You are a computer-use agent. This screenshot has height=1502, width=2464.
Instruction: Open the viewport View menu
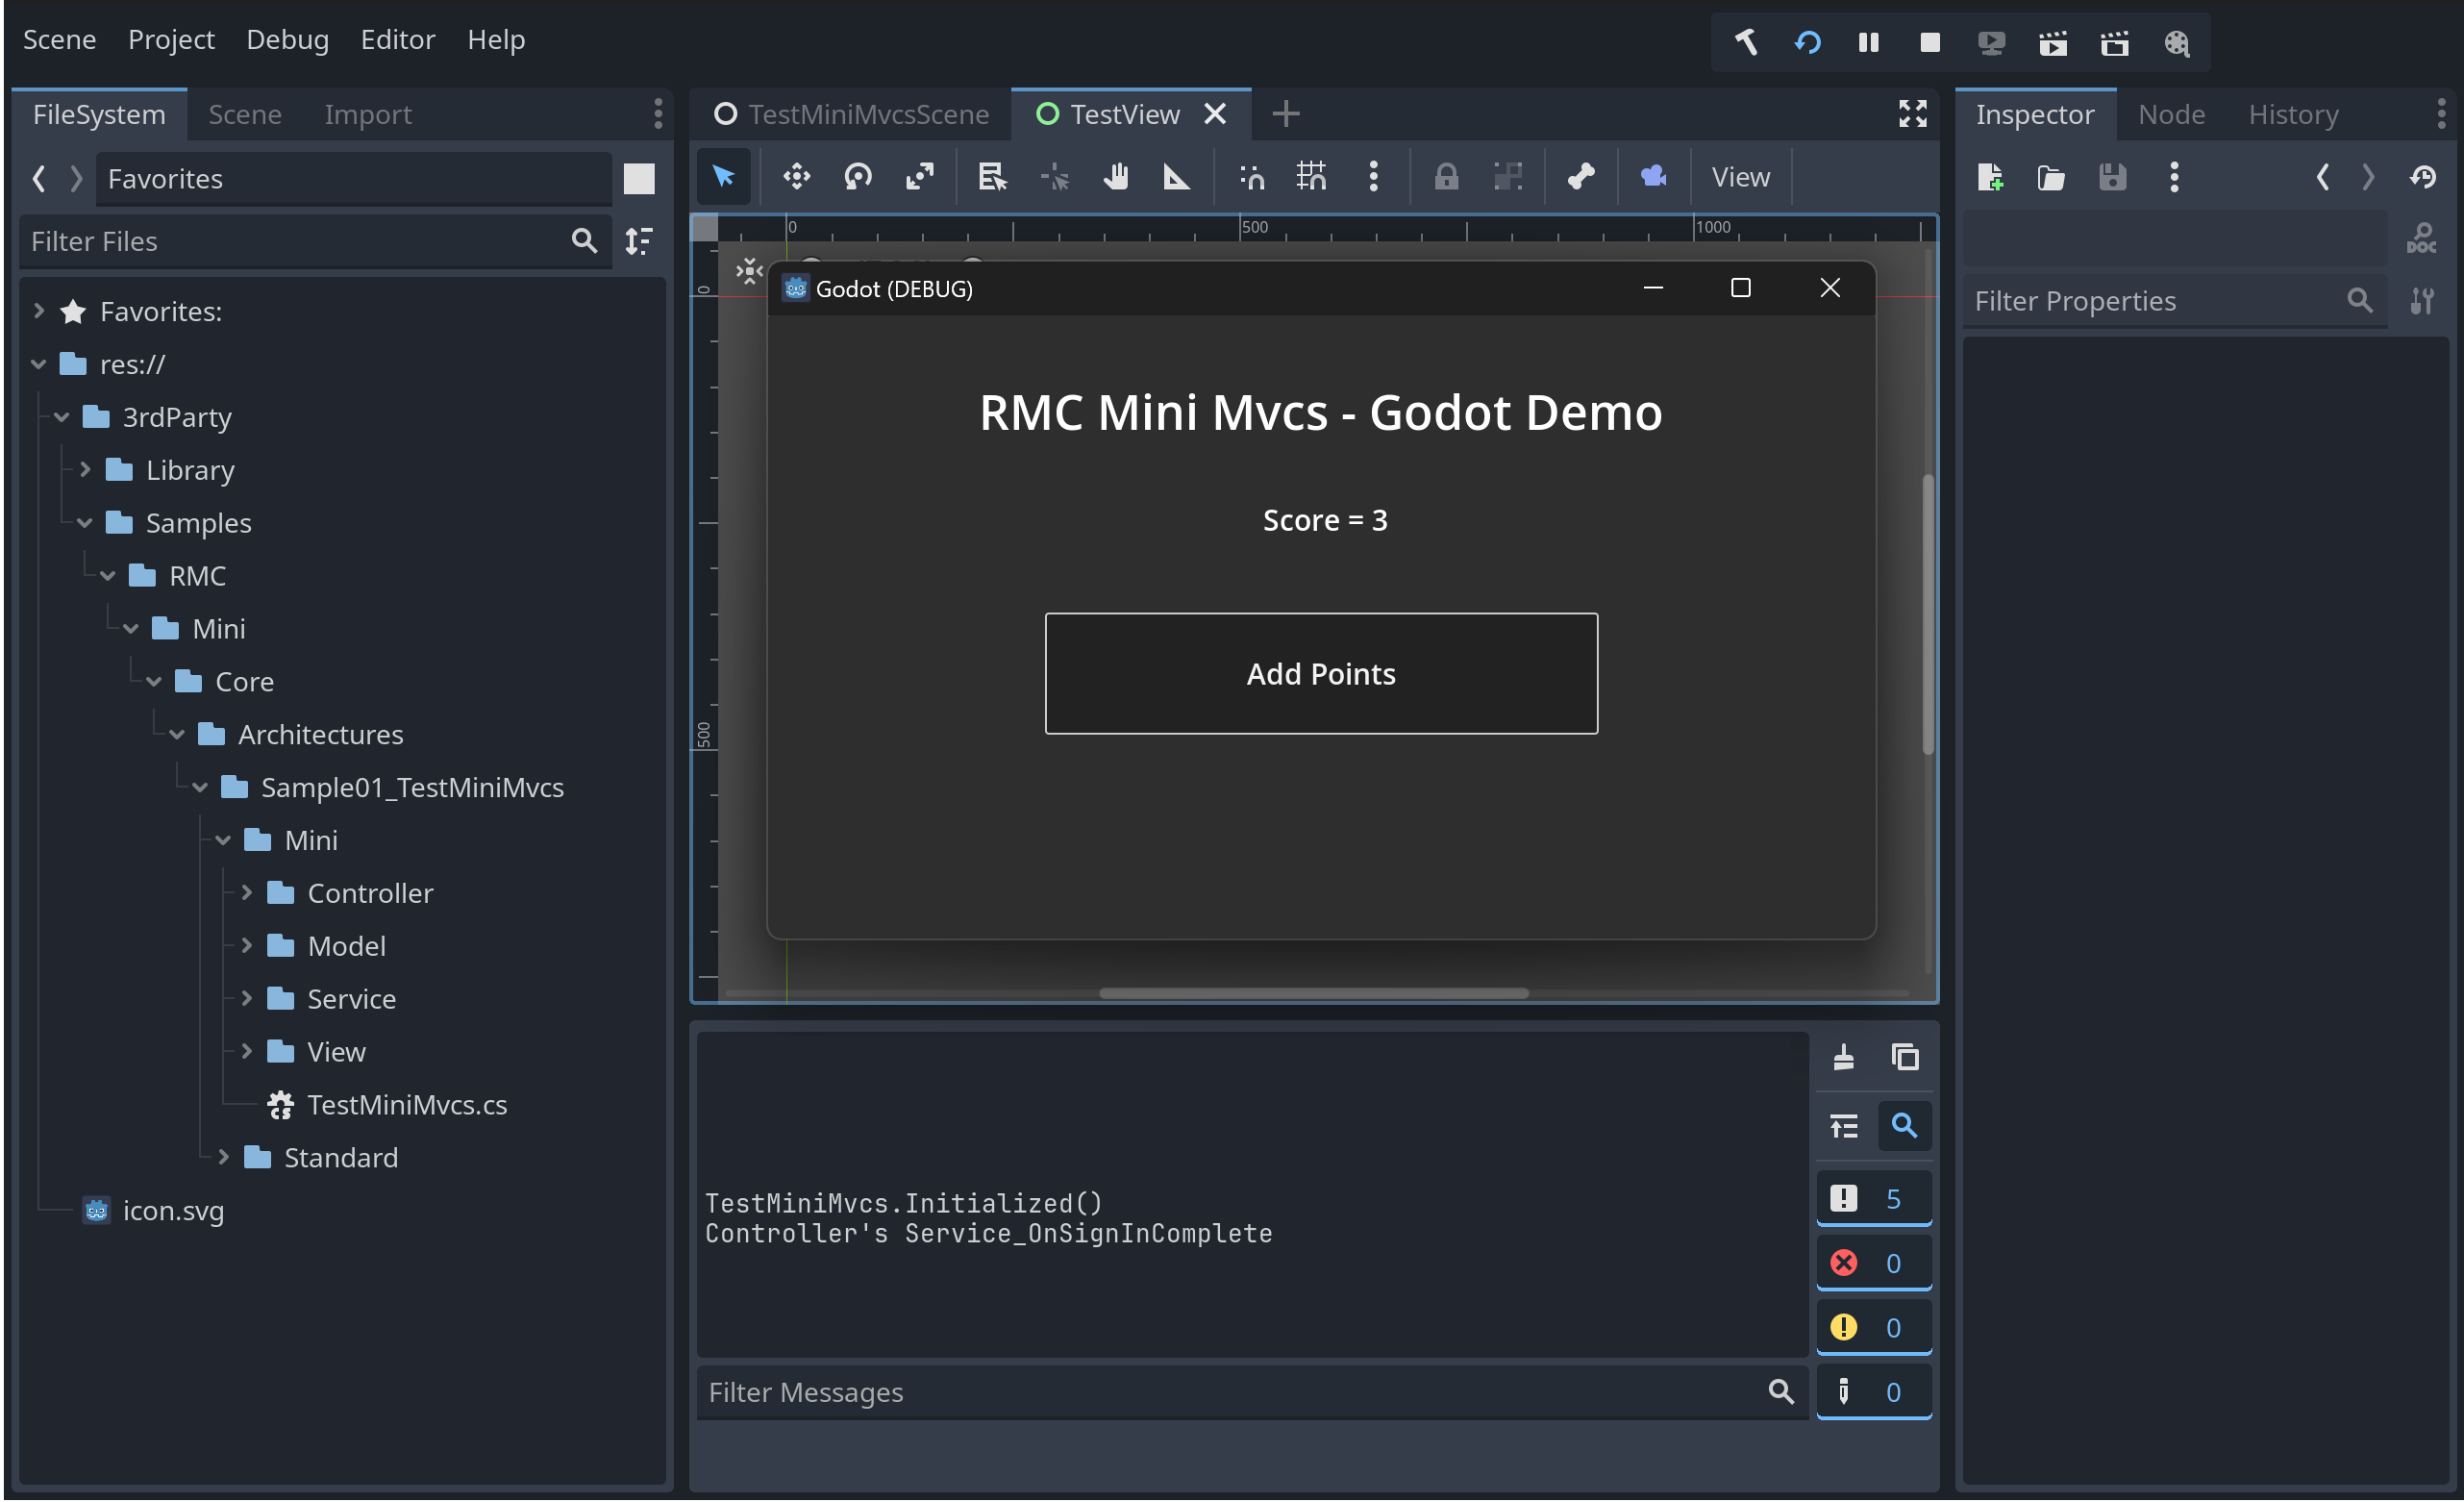coord(1740,177)
